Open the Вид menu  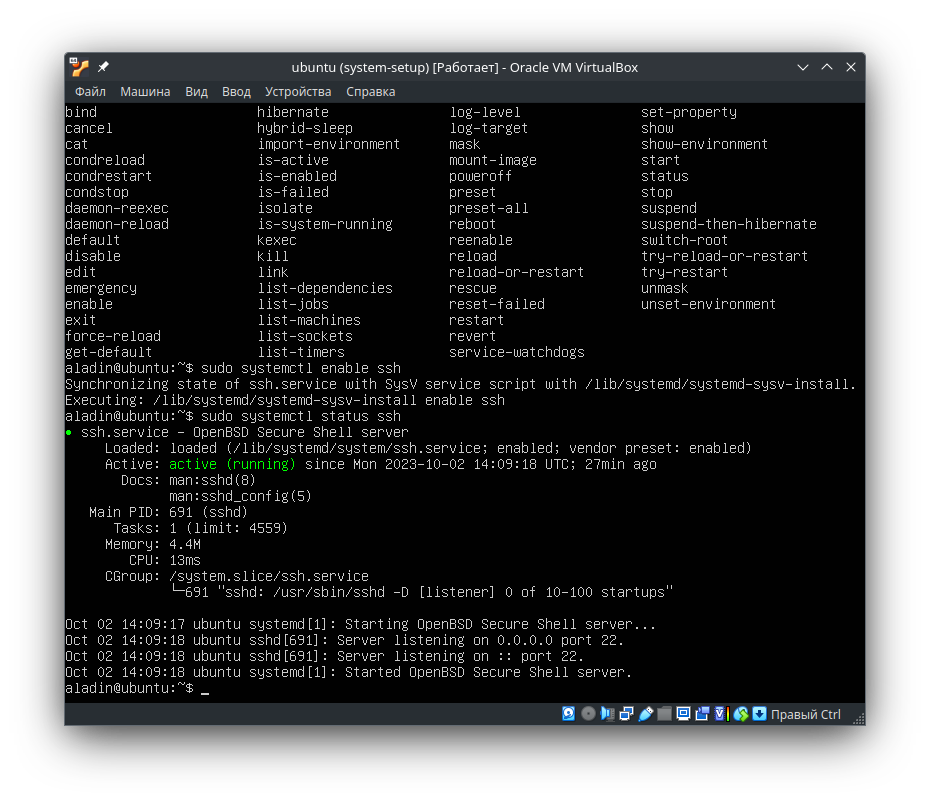(x=196, y=91)
